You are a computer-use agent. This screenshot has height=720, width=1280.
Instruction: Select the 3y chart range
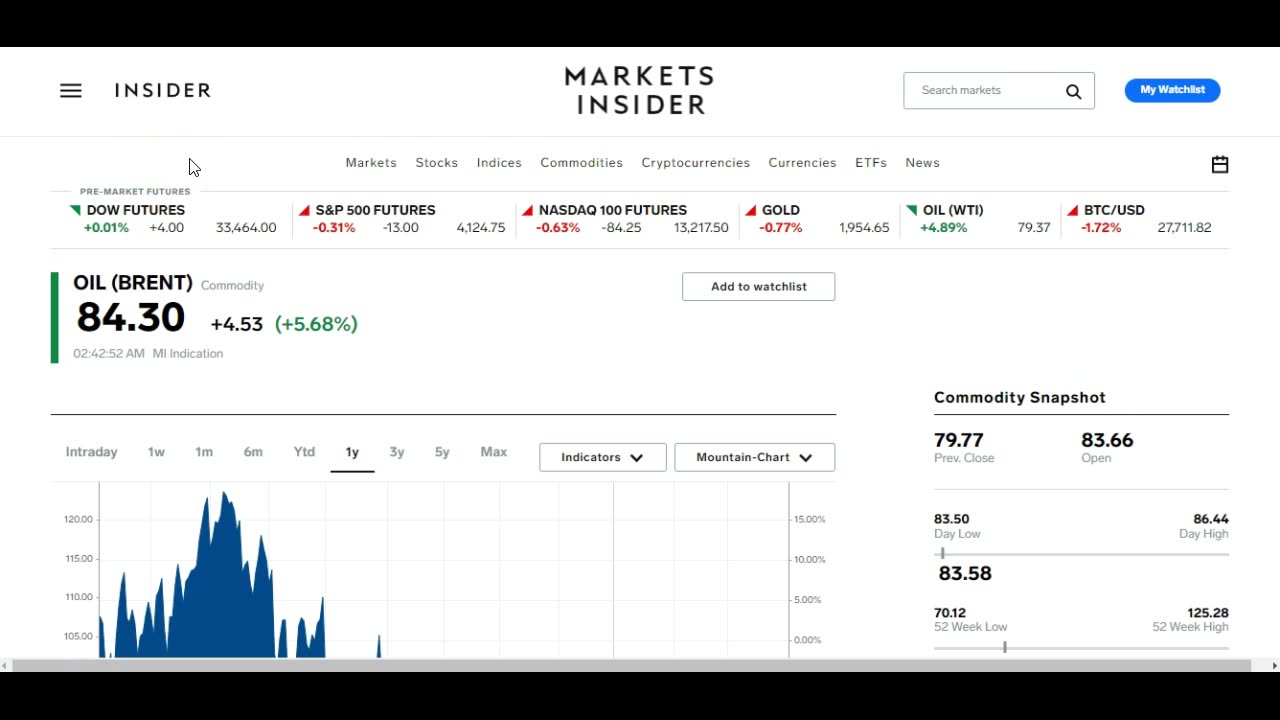coord(397,452)
